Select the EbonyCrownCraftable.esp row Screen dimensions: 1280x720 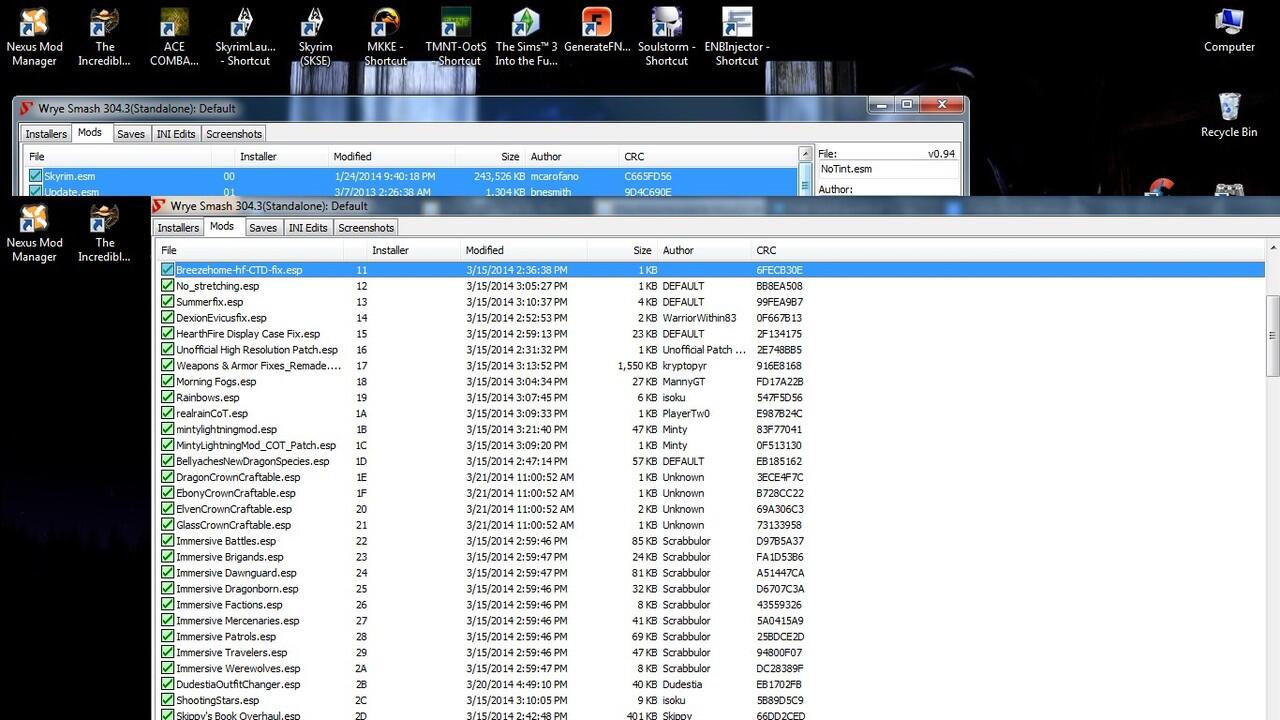[710, 493]
